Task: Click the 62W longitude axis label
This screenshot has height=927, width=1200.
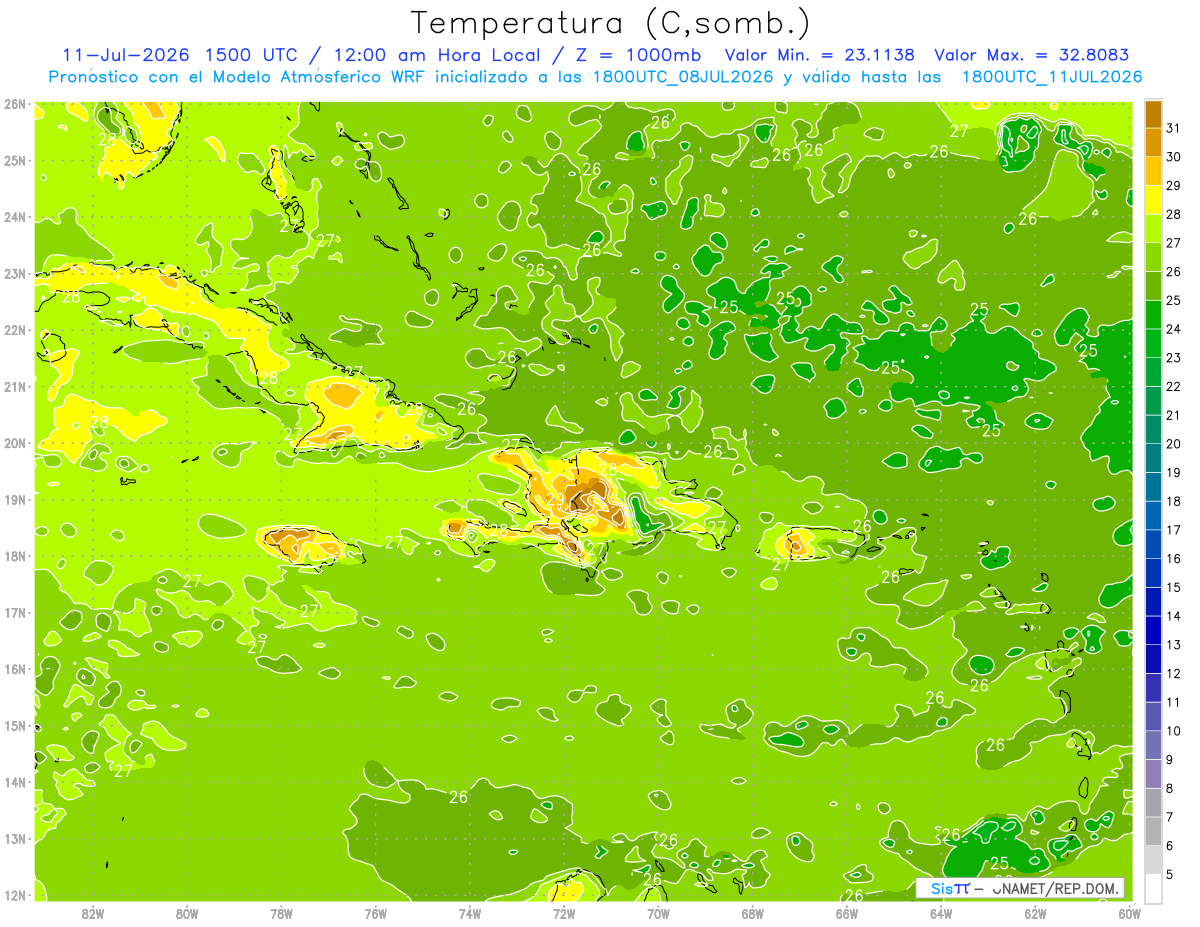Action: click(x=1035, y=912)
